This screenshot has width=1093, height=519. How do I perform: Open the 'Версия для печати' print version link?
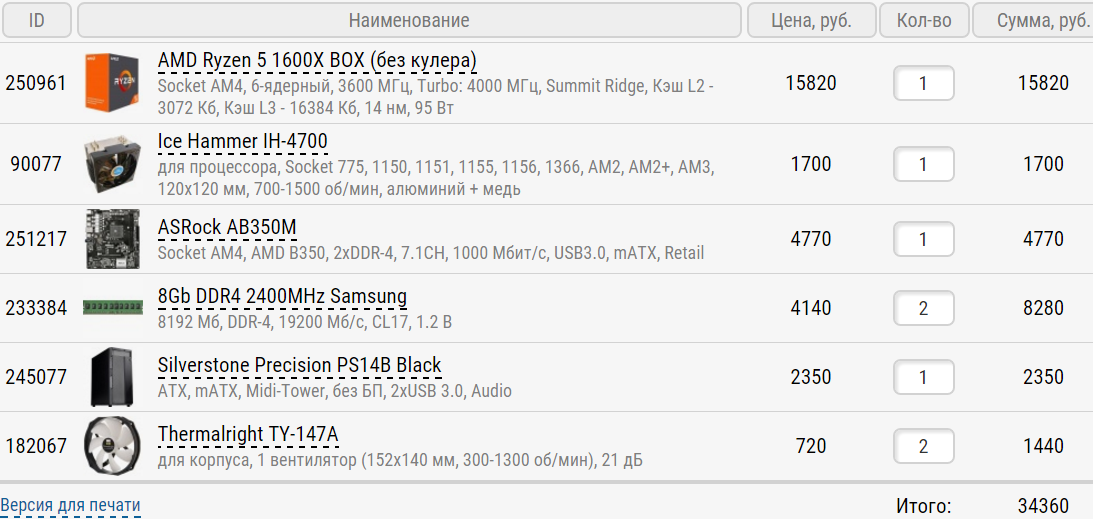70,506
